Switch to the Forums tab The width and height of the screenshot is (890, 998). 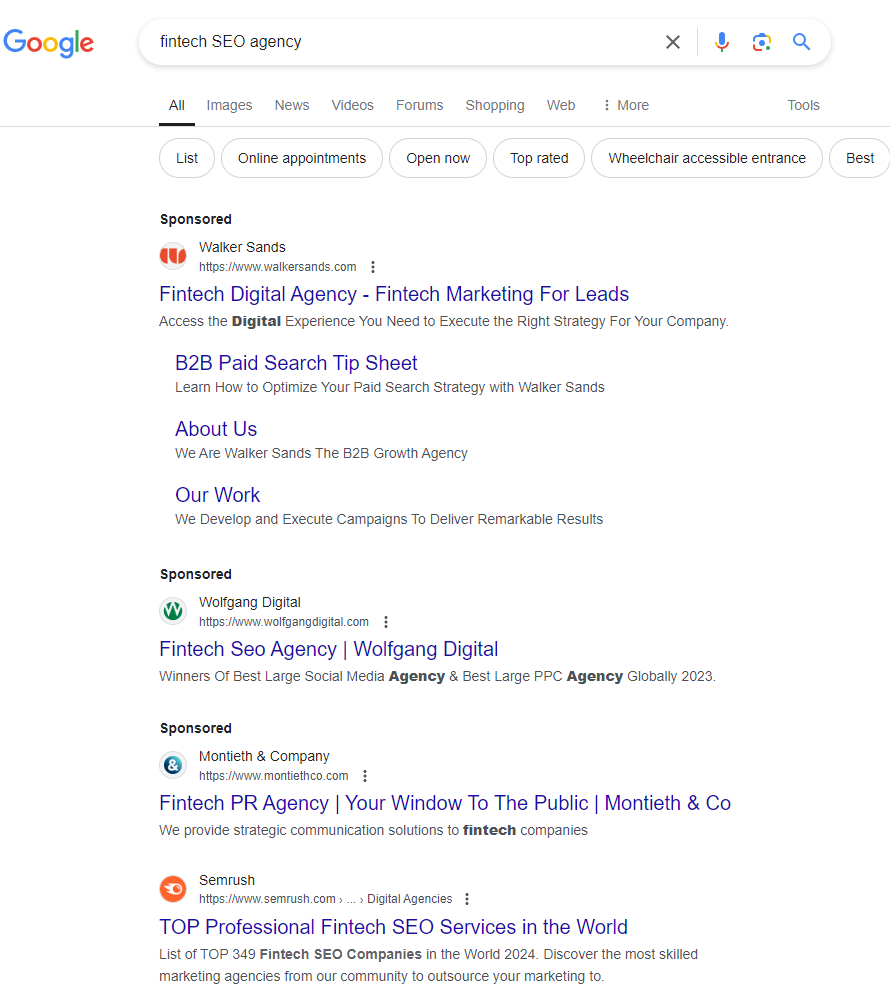point(420,105)
